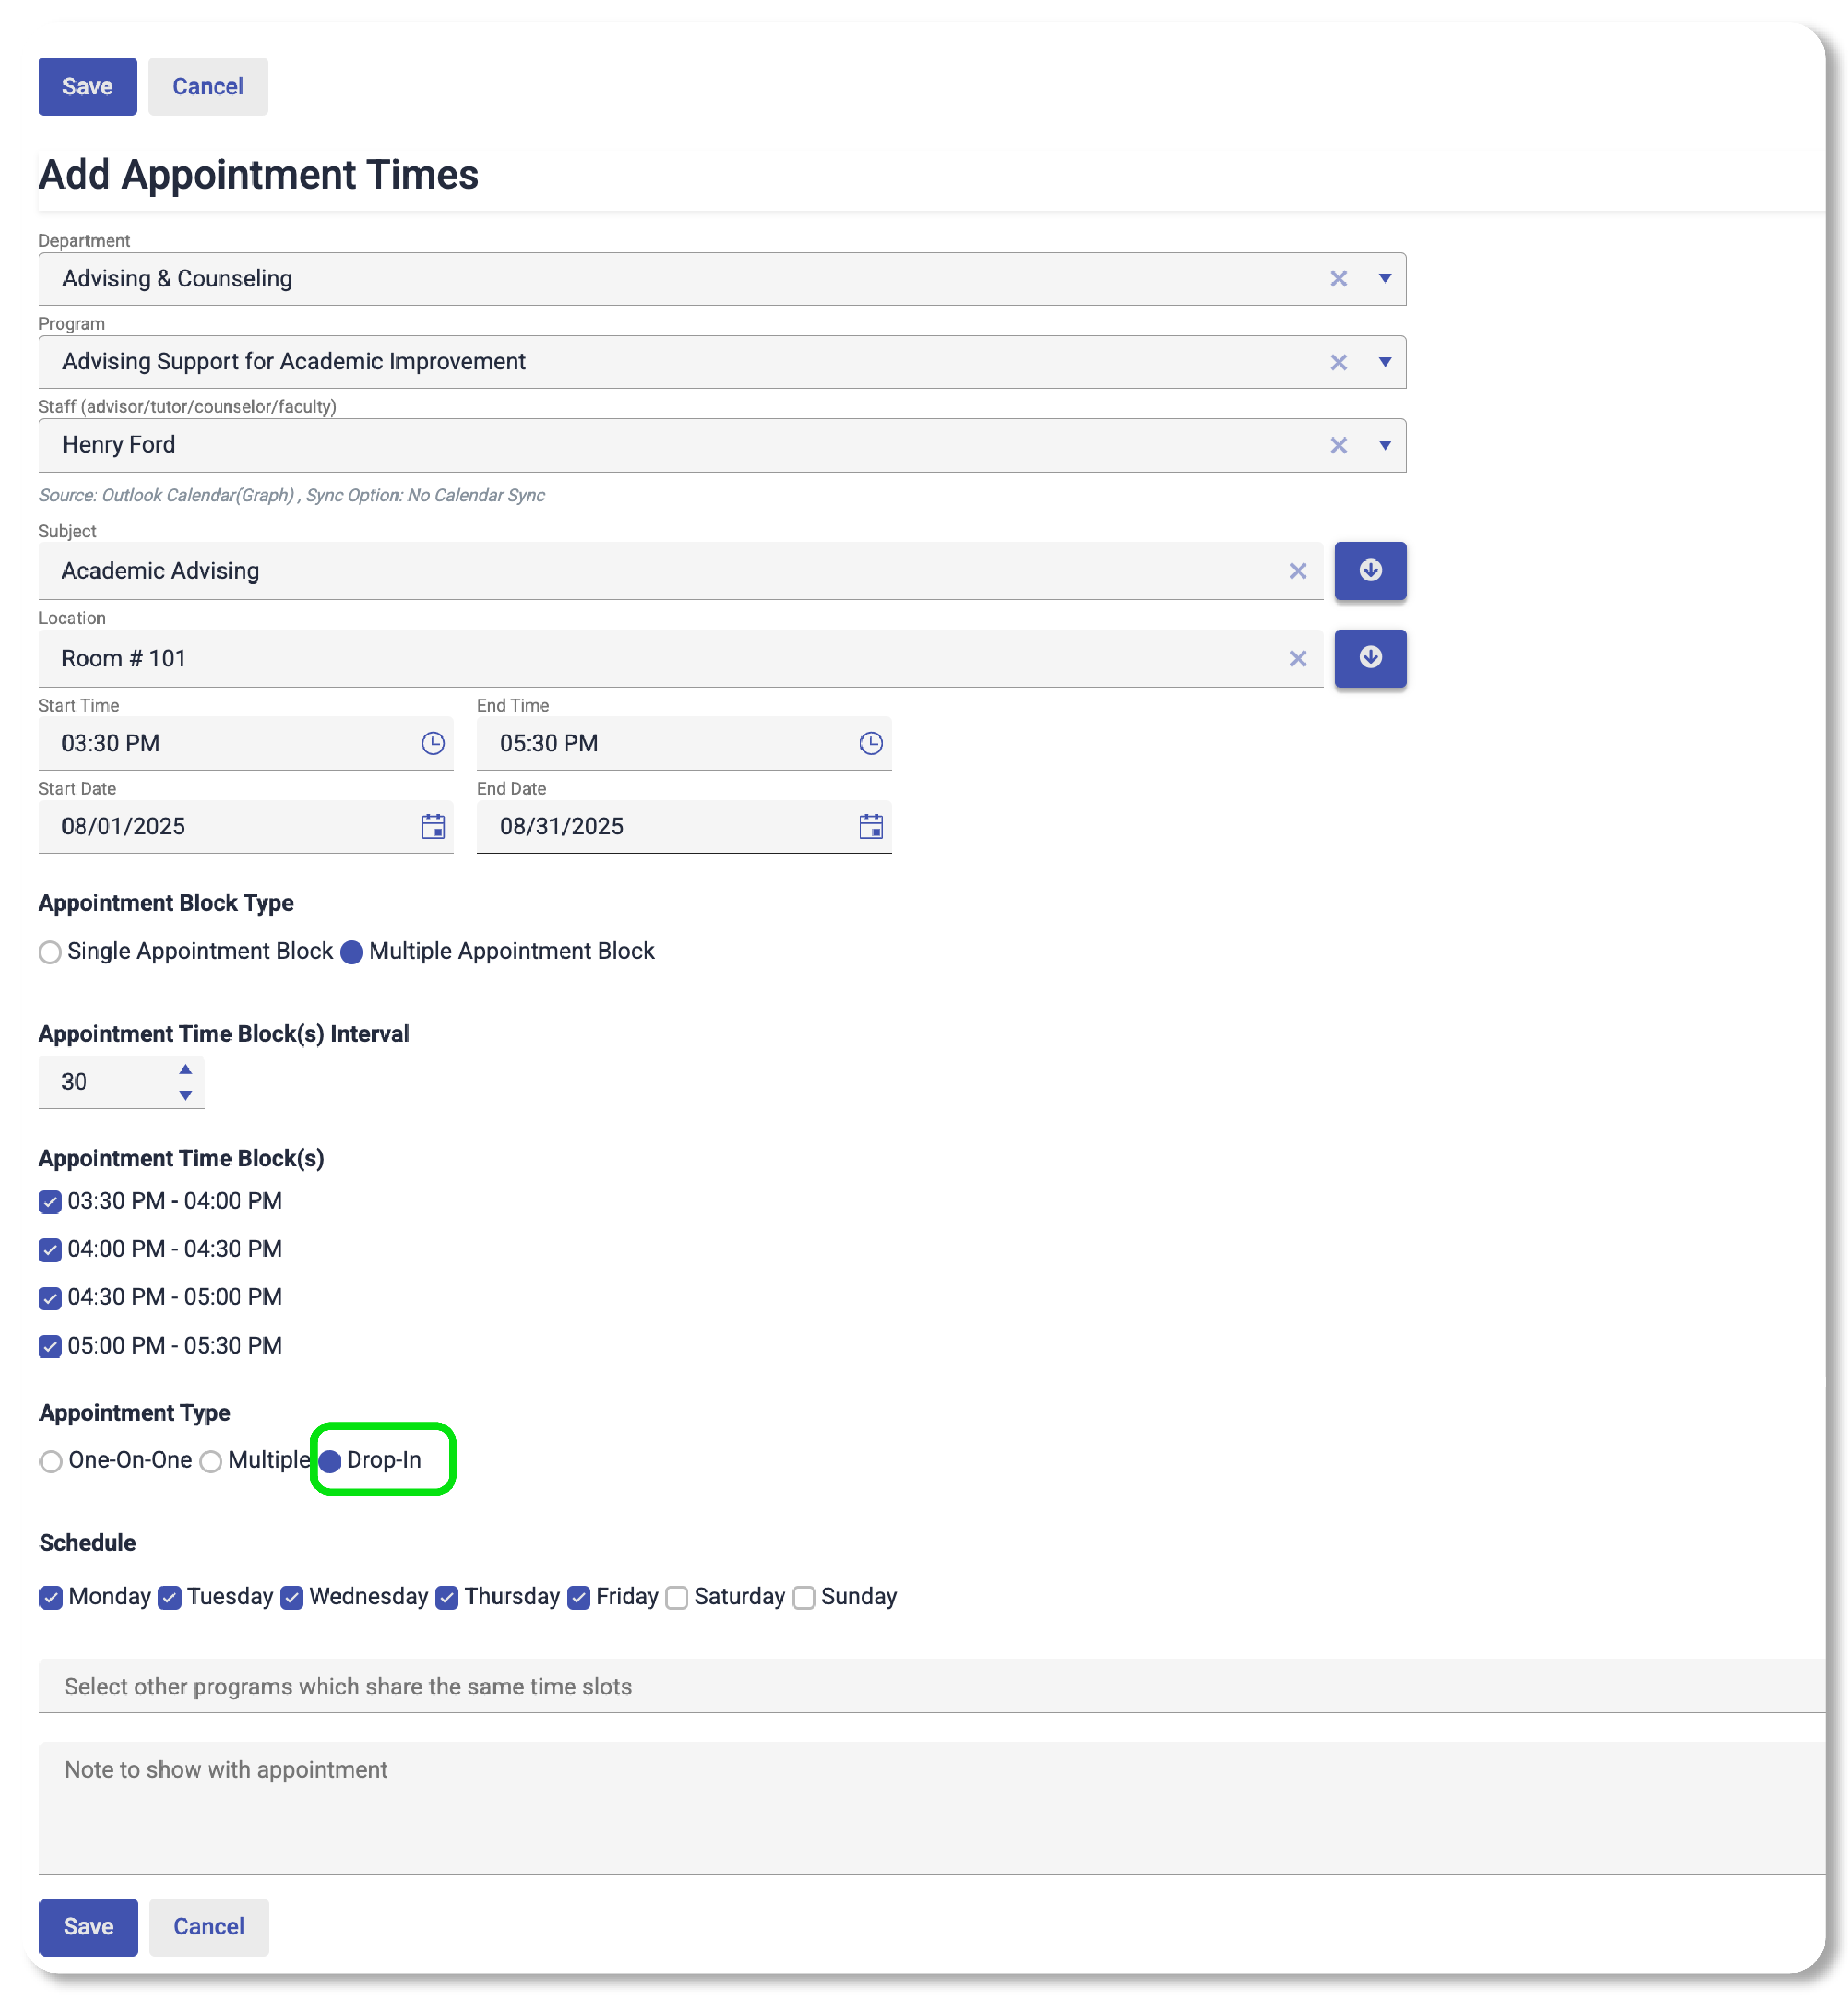
Task: Increase the interval with up arrow
Action: (x=185, y=1069)
